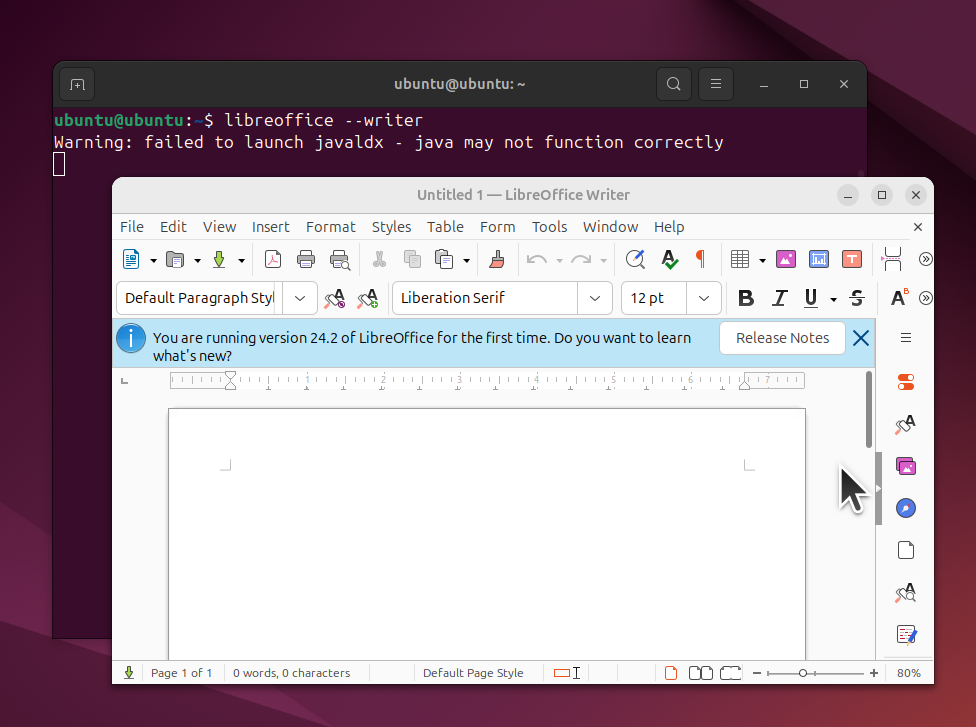Screen dimensions: 976x727
Task: Open Paste special dropdown arrow
Action: pos(466,261)
